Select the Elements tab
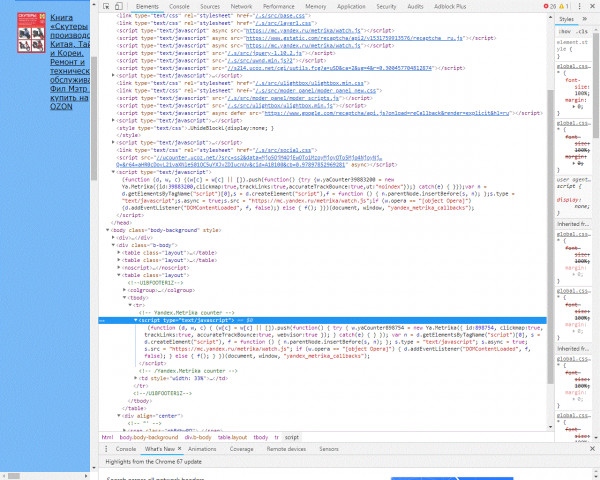The image size is (600, 480). 147,7
